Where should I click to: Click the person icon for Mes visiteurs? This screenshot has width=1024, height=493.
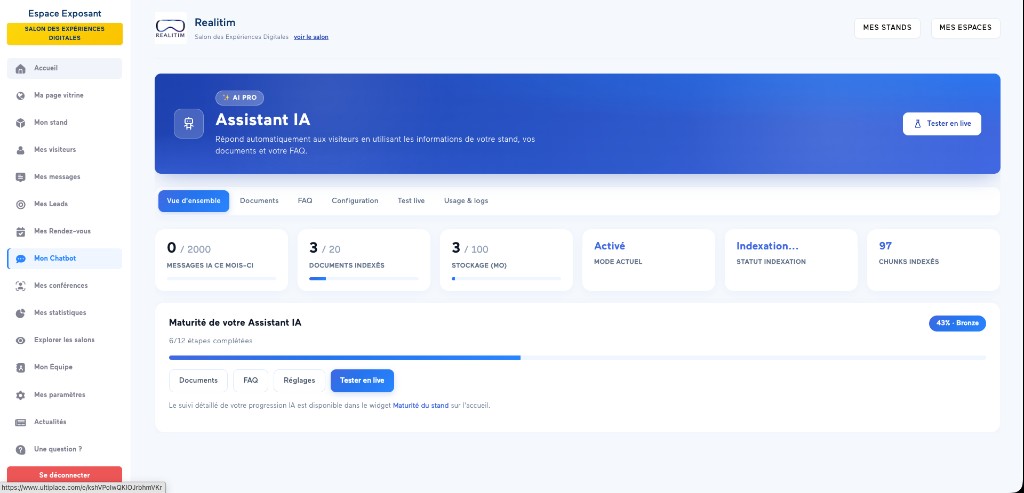(20, 150)
